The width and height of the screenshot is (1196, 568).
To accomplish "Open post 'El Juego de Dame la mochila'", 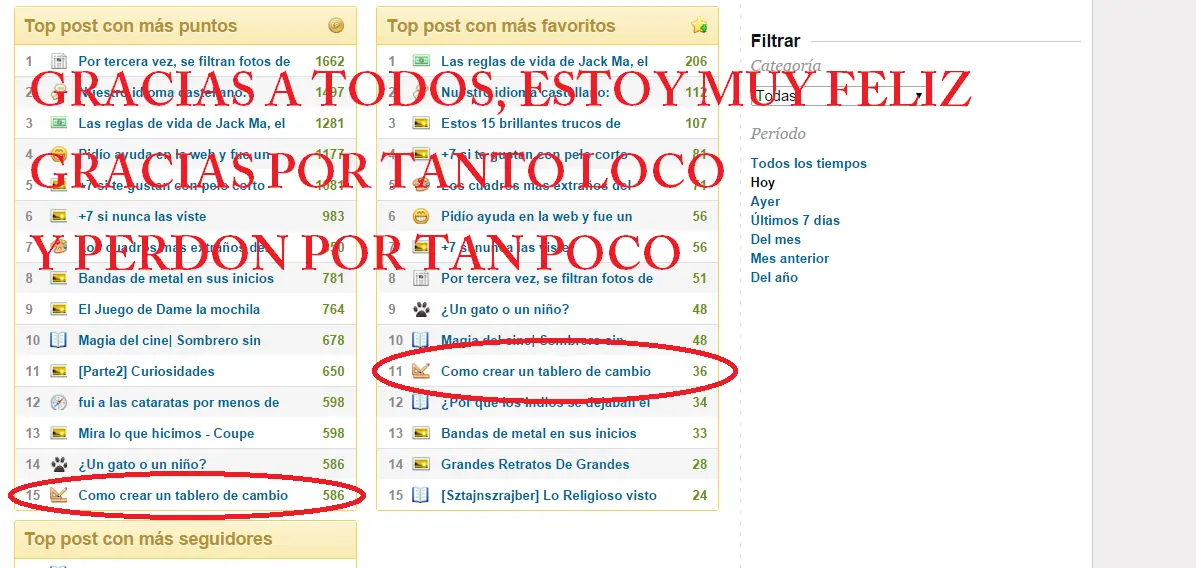I will pyautogui.click(x=169, y=310).
